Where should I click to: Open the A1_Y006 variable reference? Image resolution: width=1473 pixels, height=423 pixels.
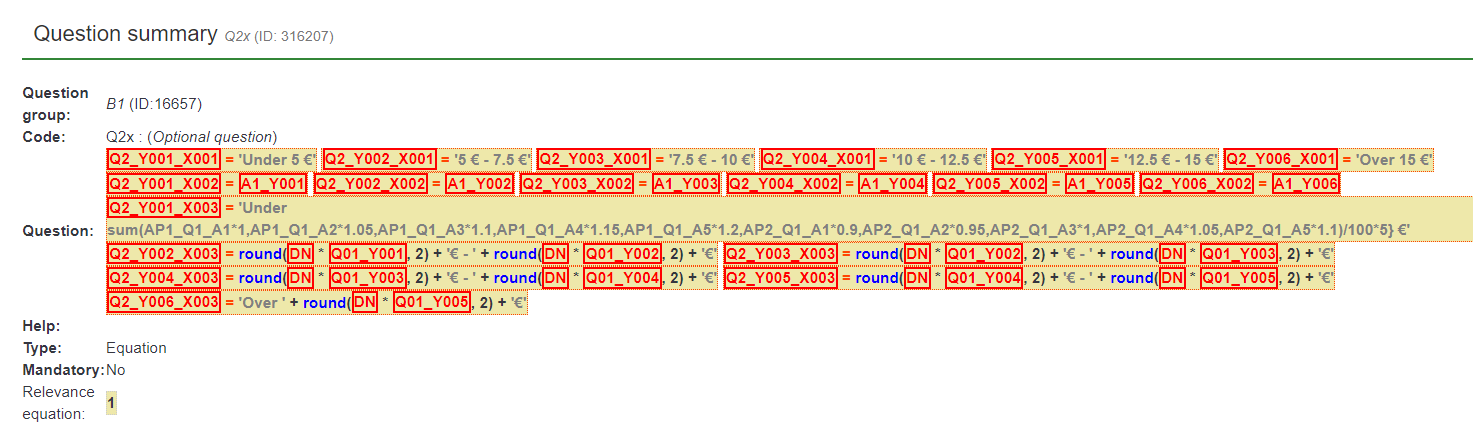tap(1306, 184)
